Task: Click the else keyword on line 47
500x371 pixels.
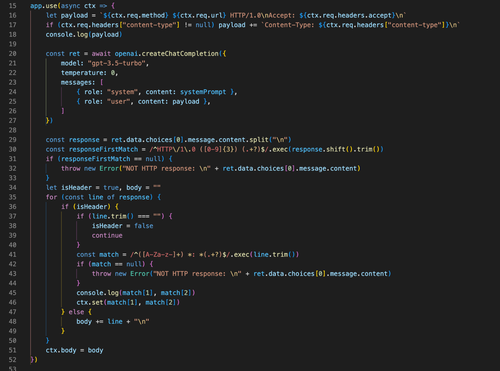Action: point(76,312)
